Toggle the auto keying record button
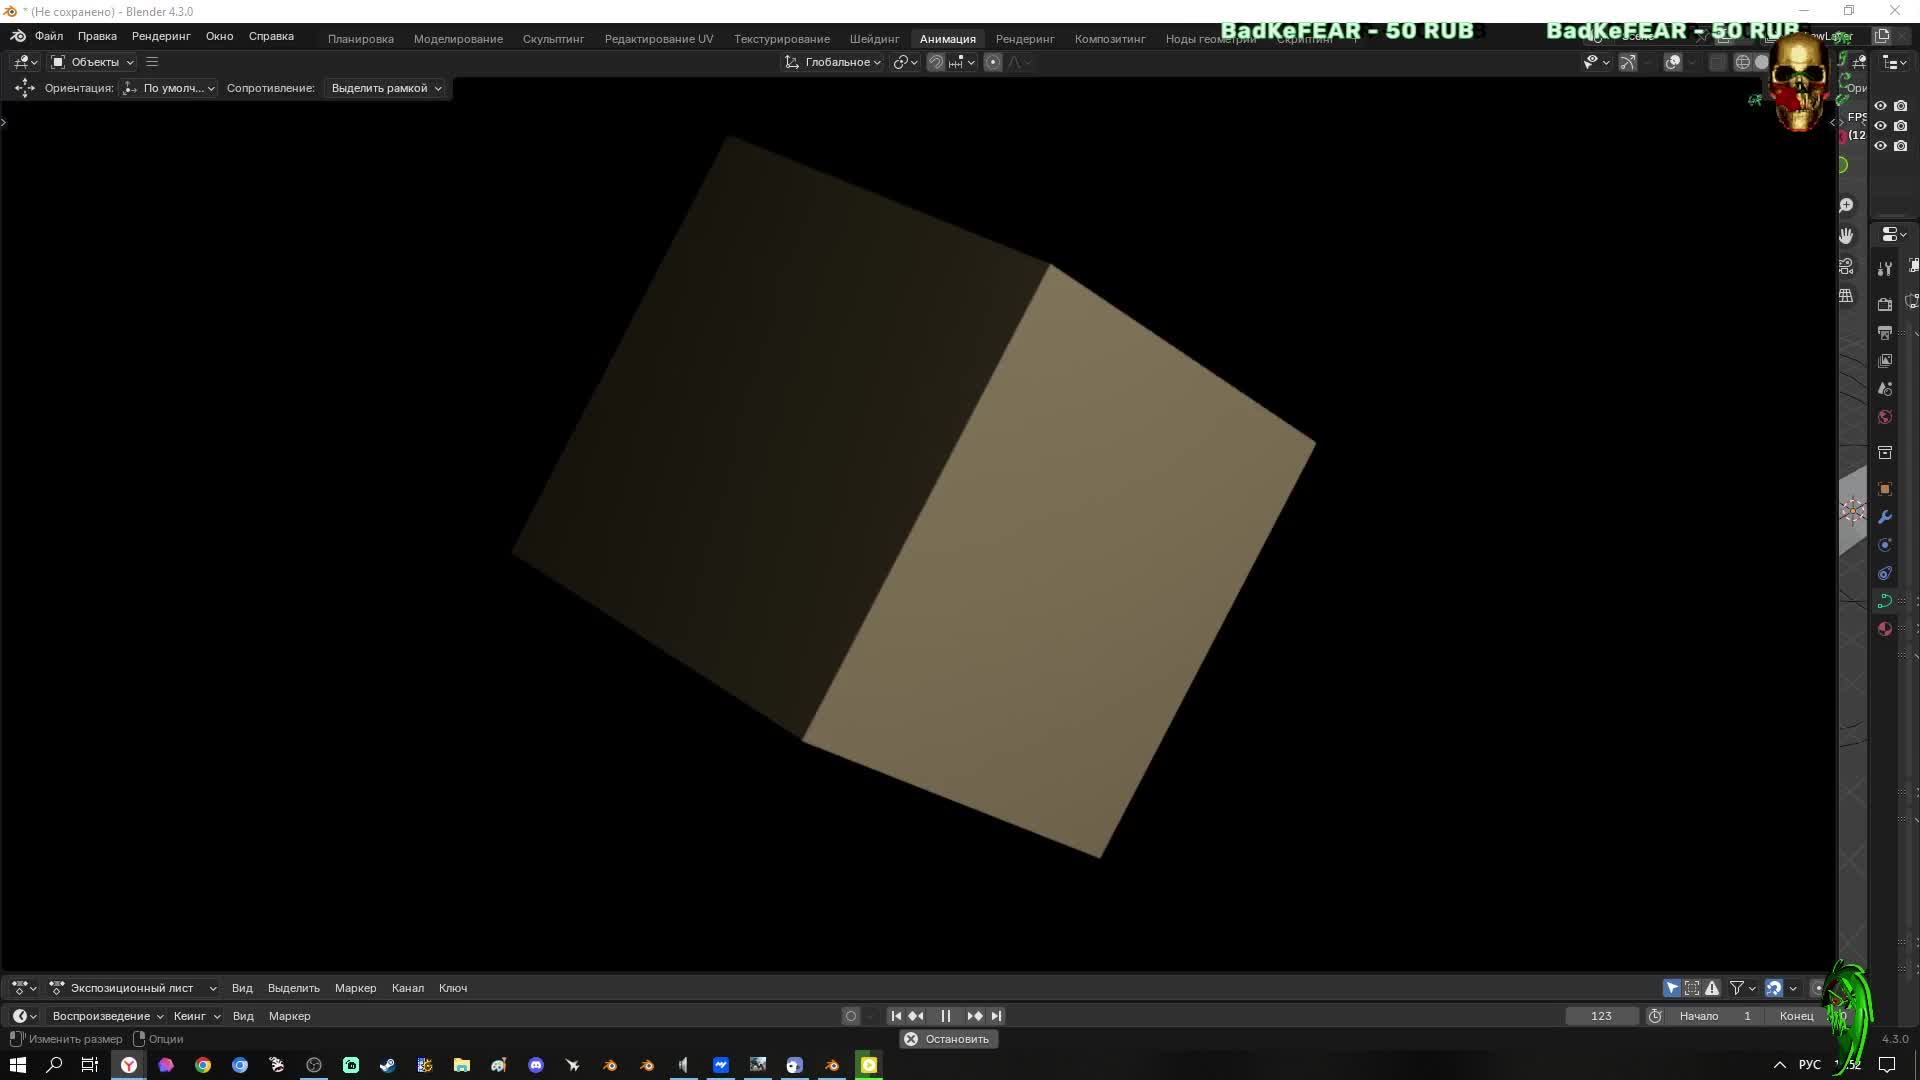This screenshot has width=1920, height=1080. [x=851, y=1016]
